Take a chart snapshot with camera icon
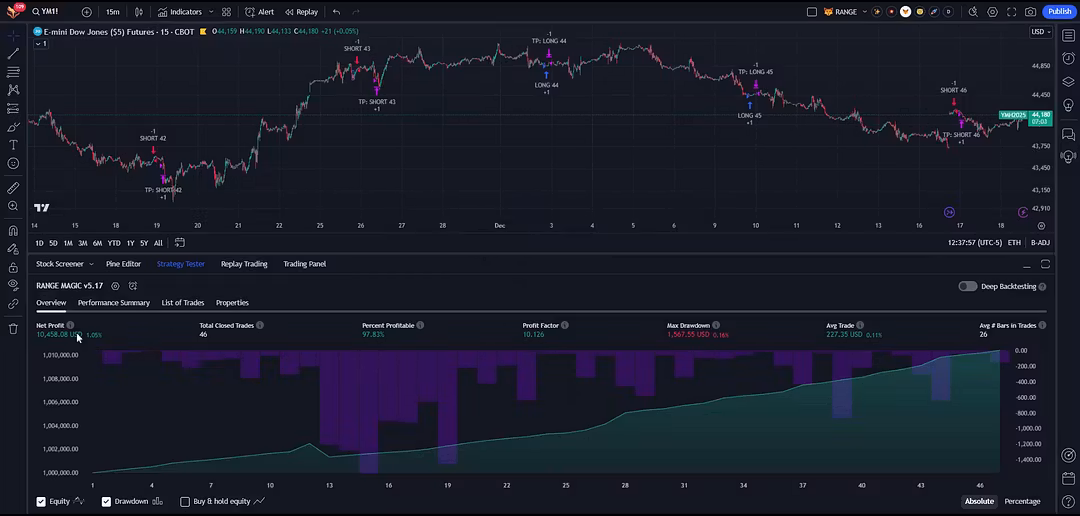This screenshot has width=1080, height=516. (x=1030, y=12)
